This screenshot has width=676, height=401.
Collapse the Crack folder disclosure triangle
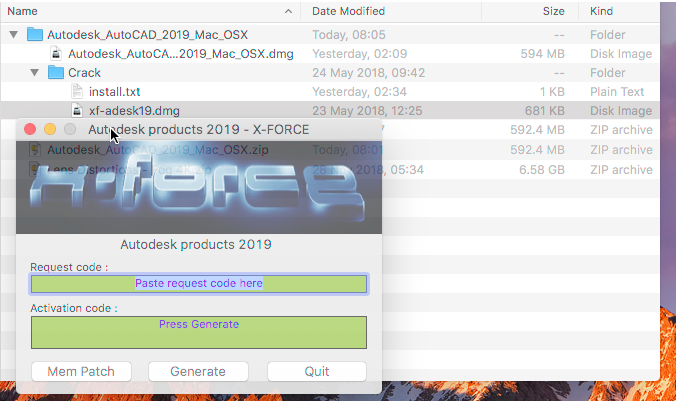pos(34,72)
